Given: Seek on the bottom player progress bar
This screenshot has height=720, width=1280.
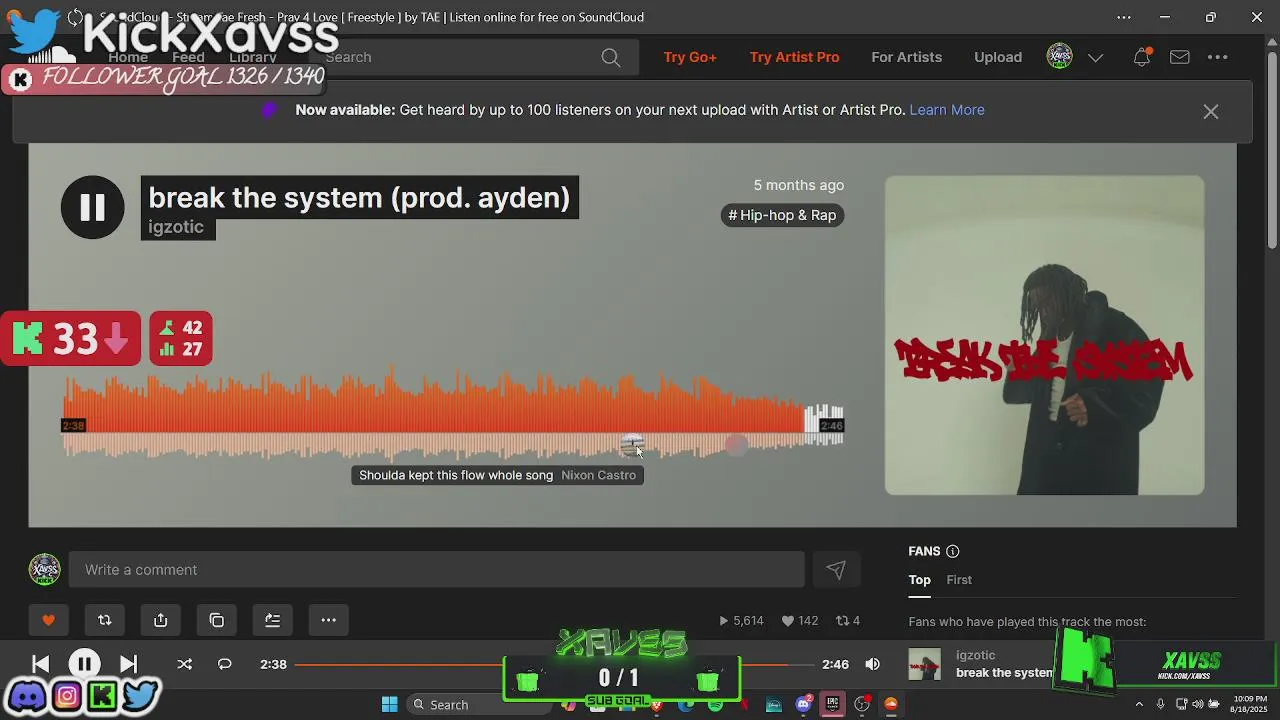Looking at the screenshot, I should point(555,664).
